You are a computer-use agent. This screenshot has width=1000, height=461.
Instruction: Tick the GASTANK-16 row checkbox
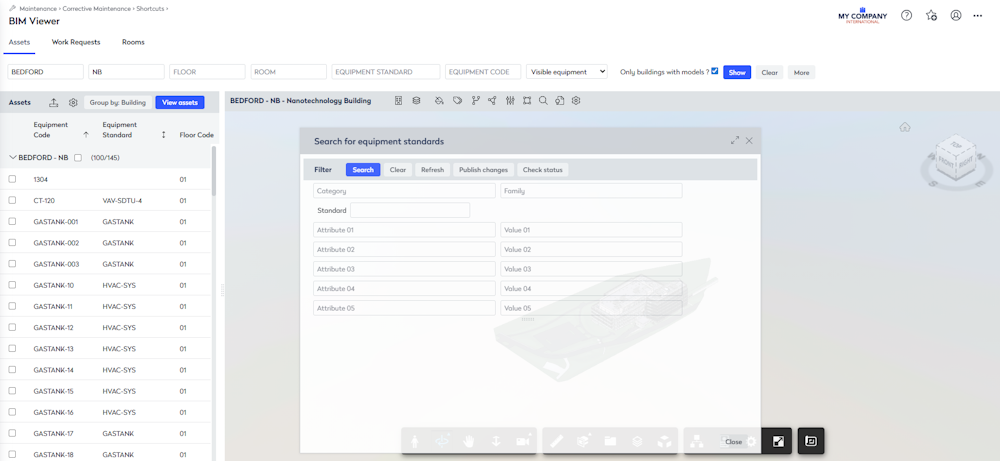pos(12,412)
